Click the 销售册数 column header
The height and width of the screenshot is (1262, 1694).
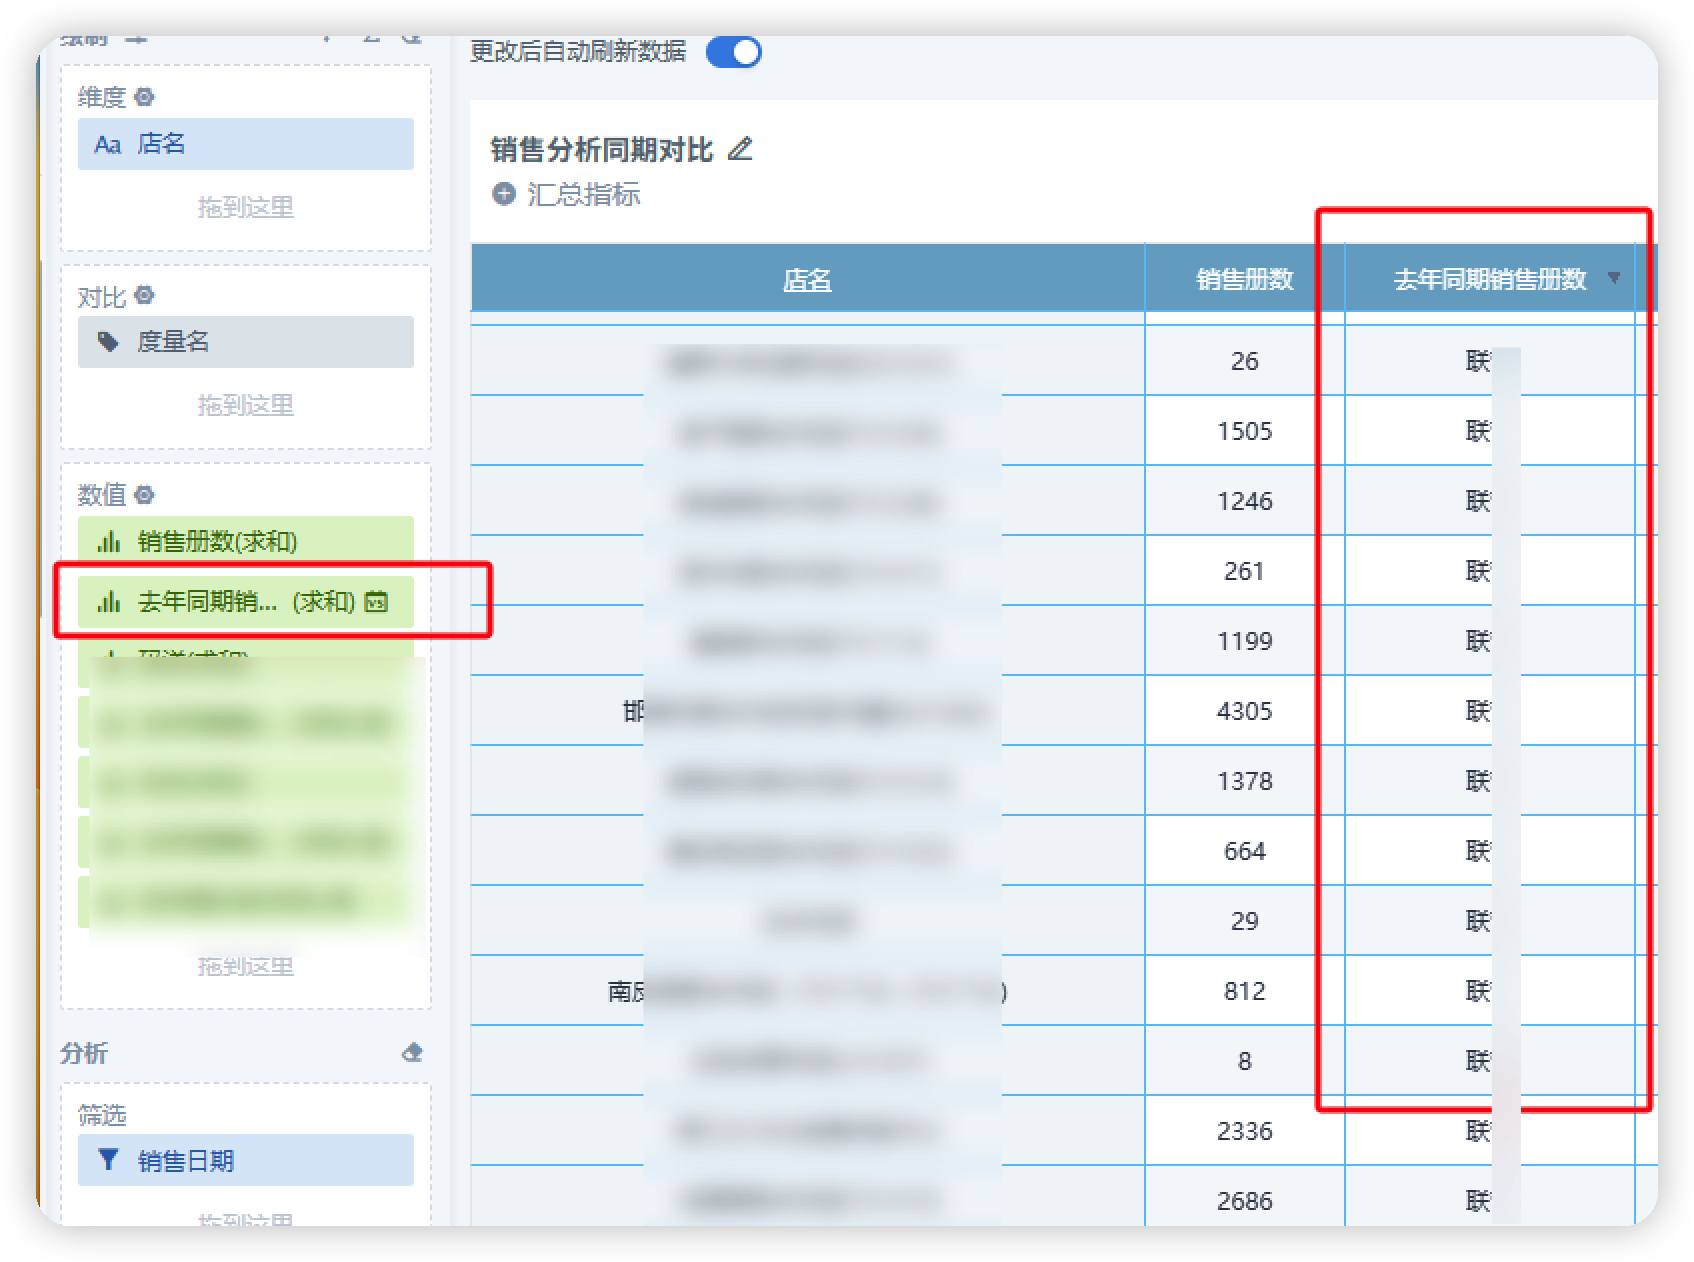1245,279
